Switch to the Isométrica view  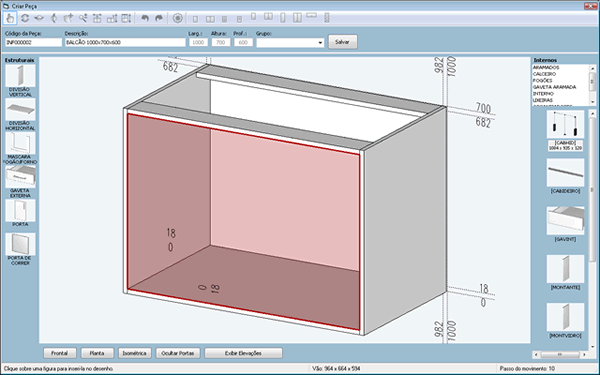[x=134, y=353]
